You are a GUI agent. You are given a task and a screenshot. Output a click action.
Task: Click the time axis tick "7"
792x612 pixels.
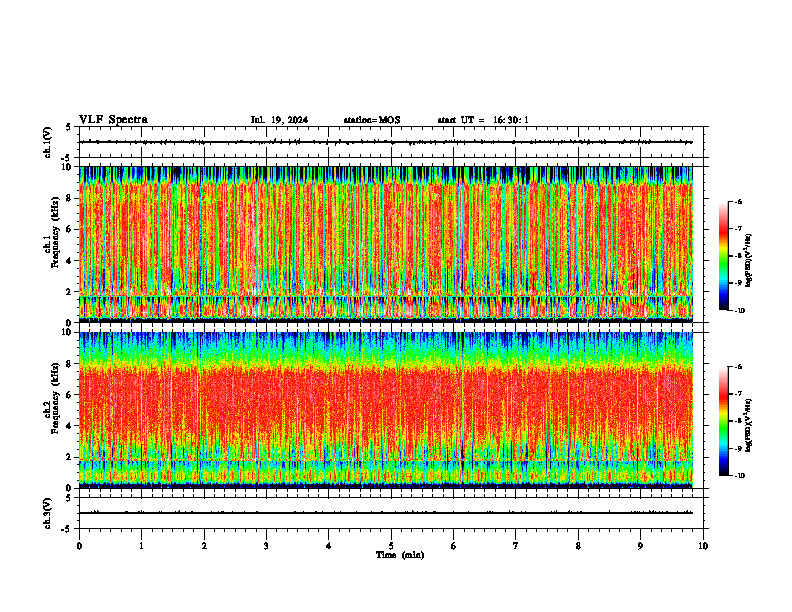(x=516, y=546)
